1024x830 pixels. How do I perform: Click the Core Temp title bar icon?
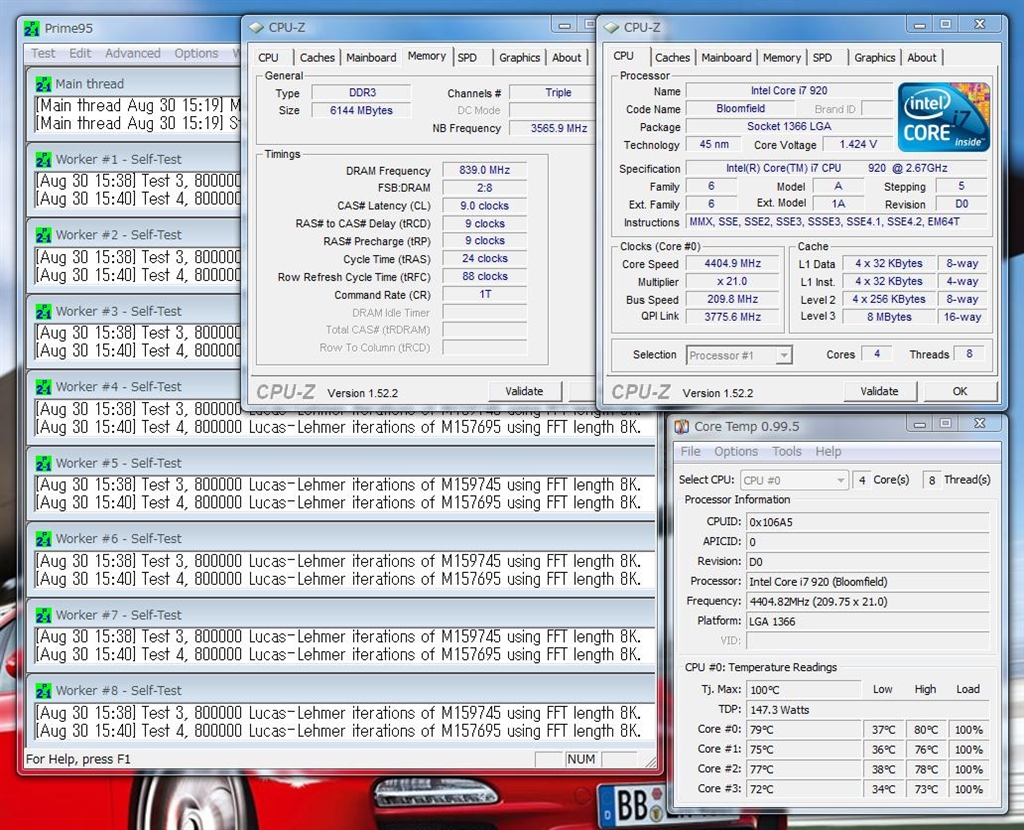pos(682,426)
